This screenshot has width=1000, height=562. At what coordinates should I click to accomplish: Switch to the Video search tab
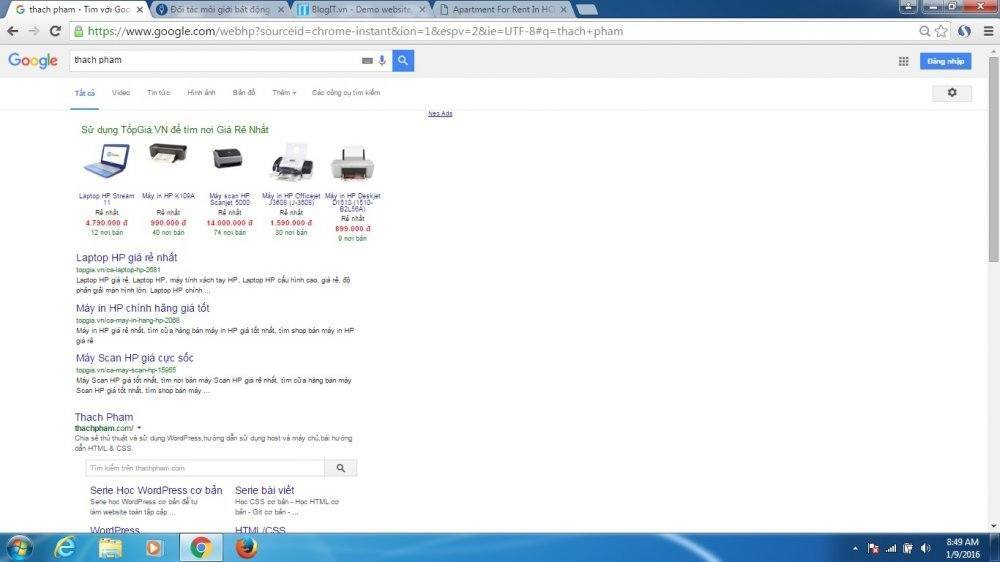tap(121, 92)
